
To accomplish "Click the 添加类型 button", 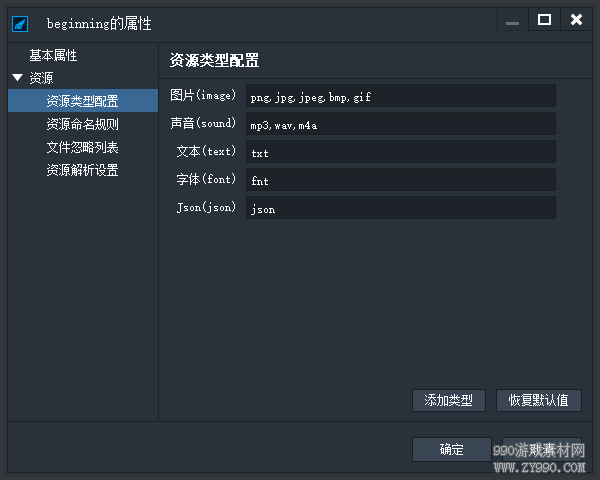I will click(449, 400).
